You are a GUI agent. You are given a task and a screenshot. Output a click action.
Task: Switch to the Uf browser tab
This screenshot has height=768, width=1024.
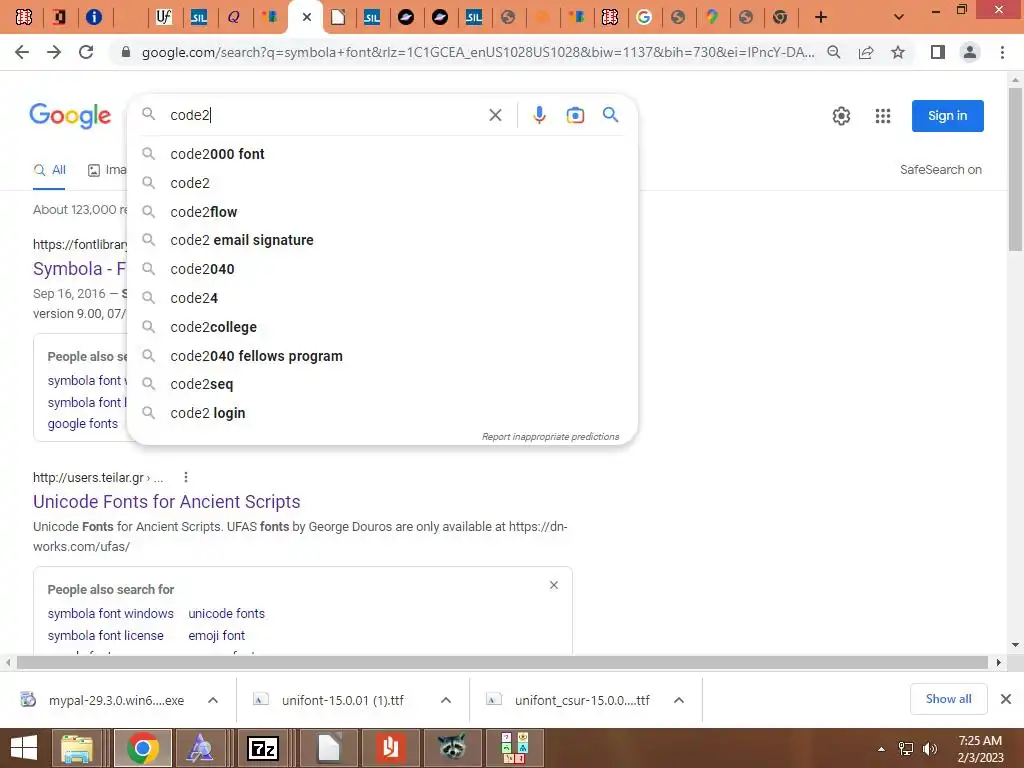(164, 17)
